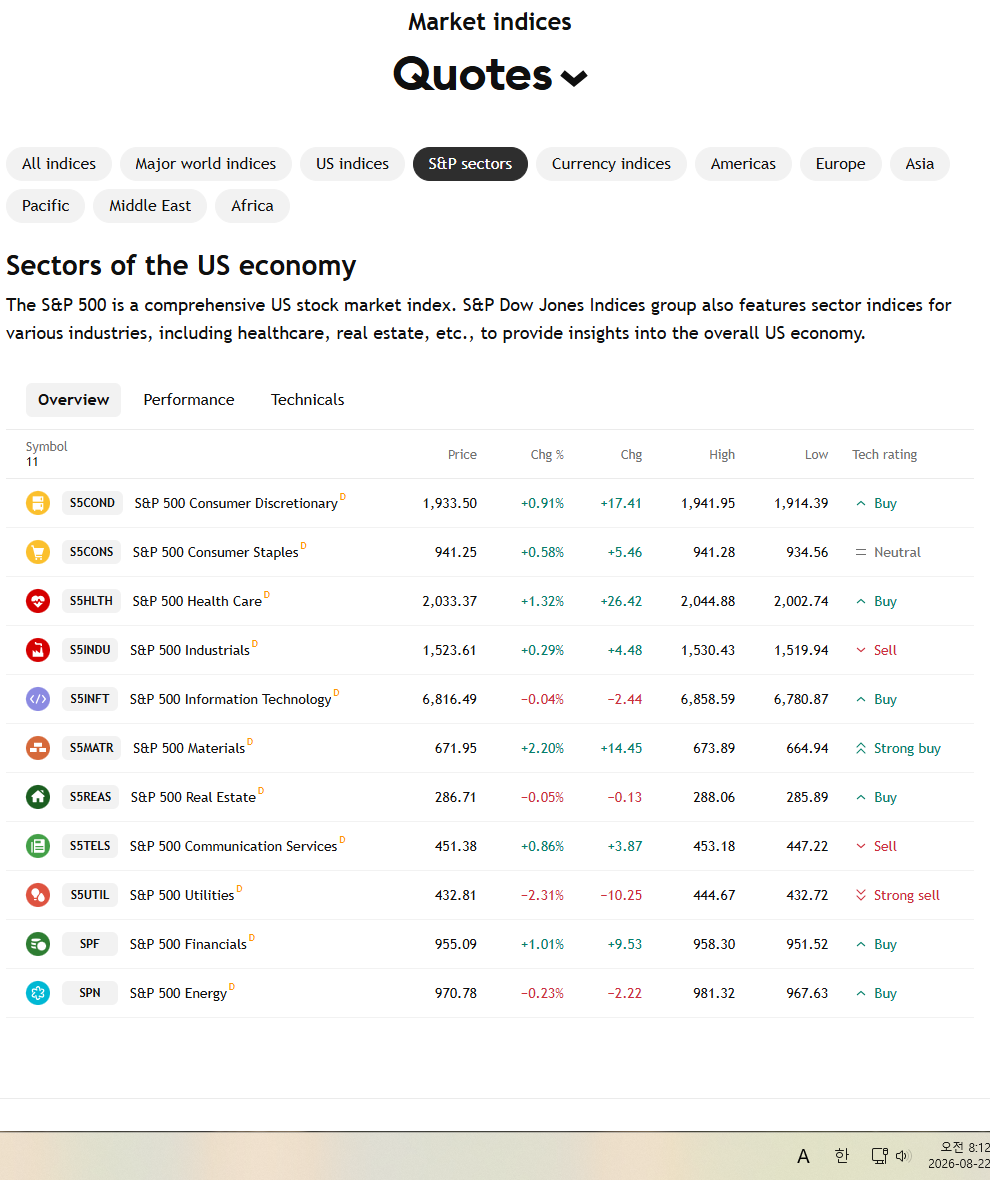Screen dimensions: 990x1180
Task: Open the Consumer Discretionary sector icon
Action: click(38, 503)
